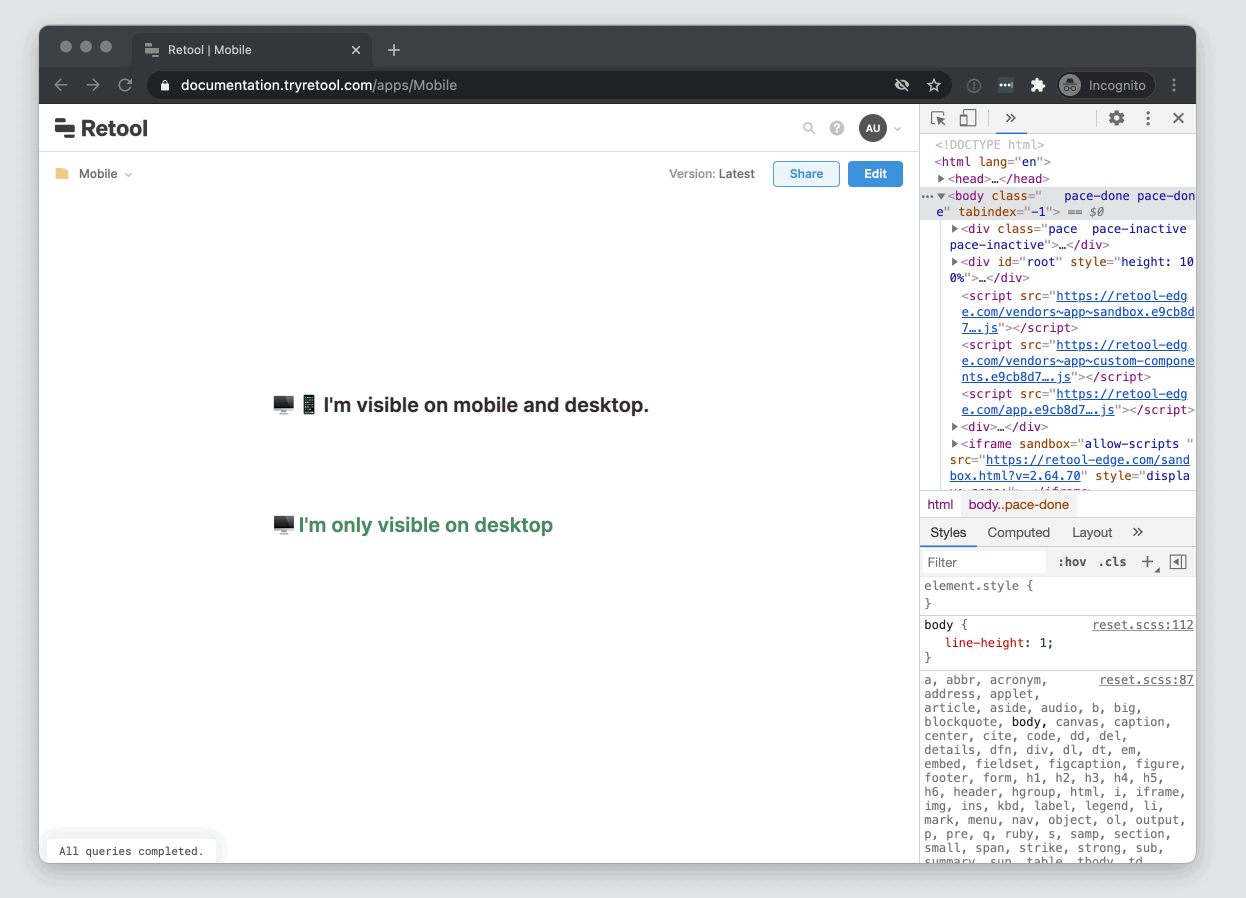Screen dimensions: 1246x898
Task: Show more style pane tabs
Action: tap(1137, 532)
